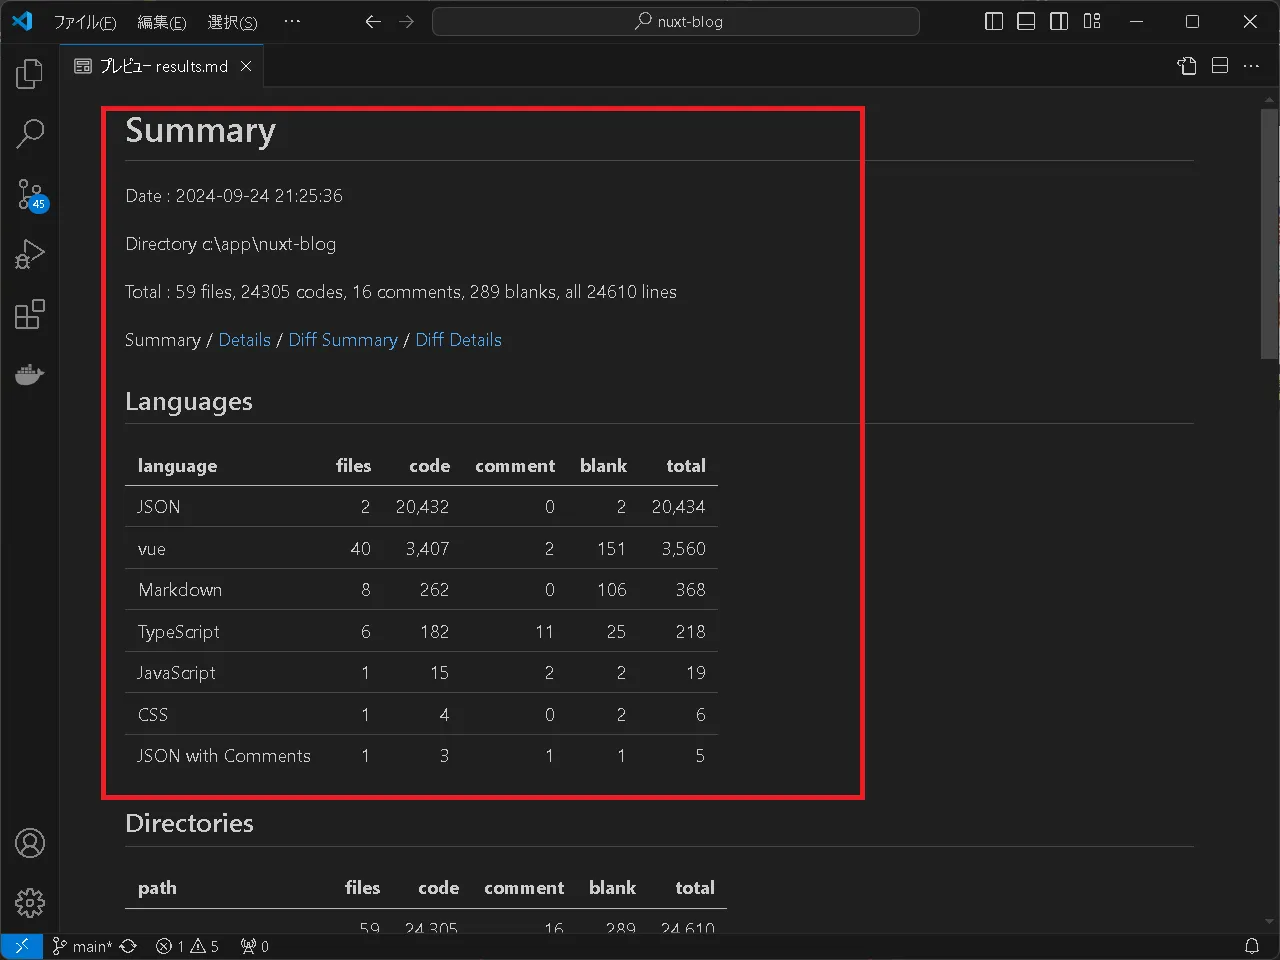
Task: Open the Manage settings gear
Action: pyautogui.click(x=30, y=903)
